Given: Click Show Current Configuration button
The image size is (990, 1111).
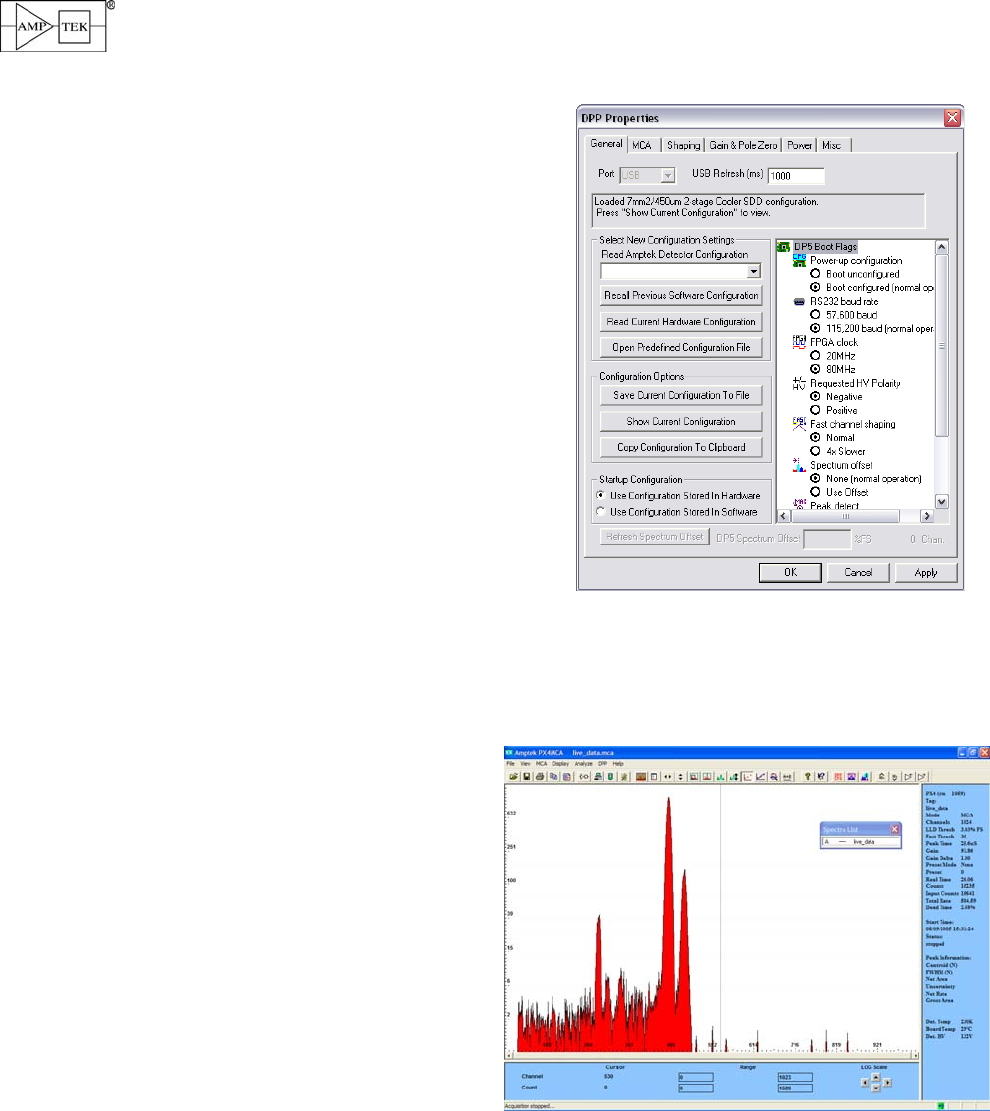Looking at the screenshot, I should pos(681,422).
